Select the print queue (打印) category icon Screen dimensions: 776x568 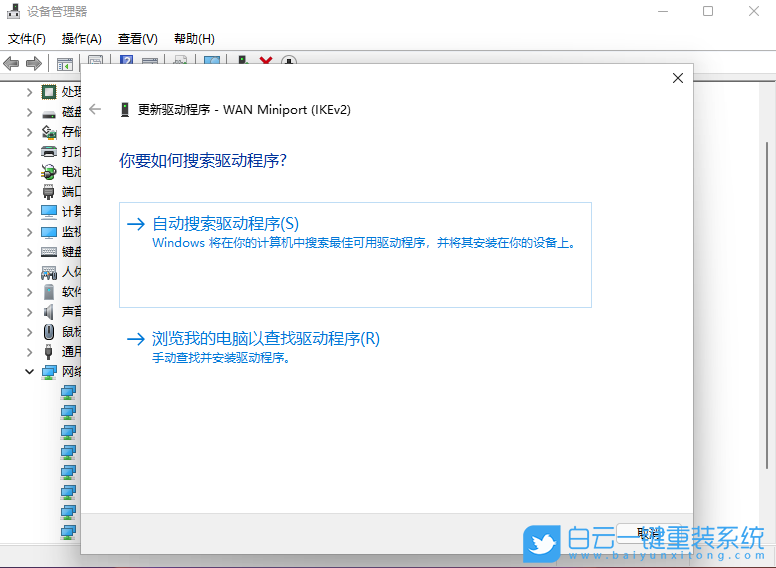point(49,152)
